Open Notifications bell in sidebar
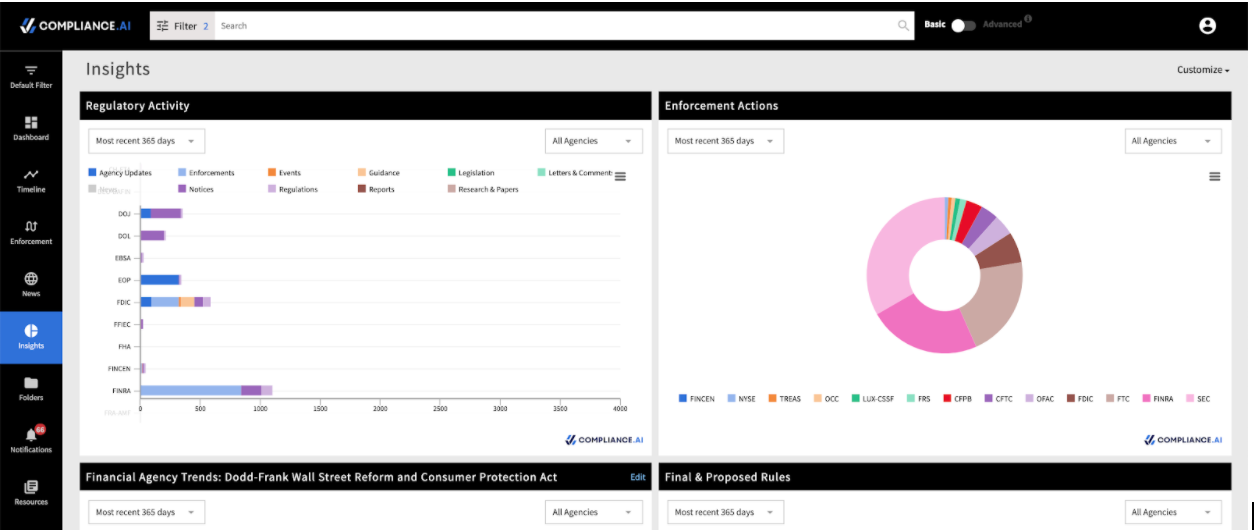Image resolution: width=1254 pixels, height=530 pixels. [x=31, y=439]
